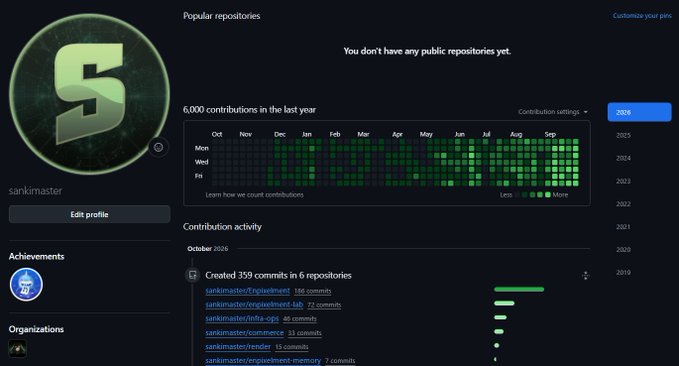Select the 2020 year tab
Image resolution: width=679 pixels, height=366 pixels.
[623, 249]
